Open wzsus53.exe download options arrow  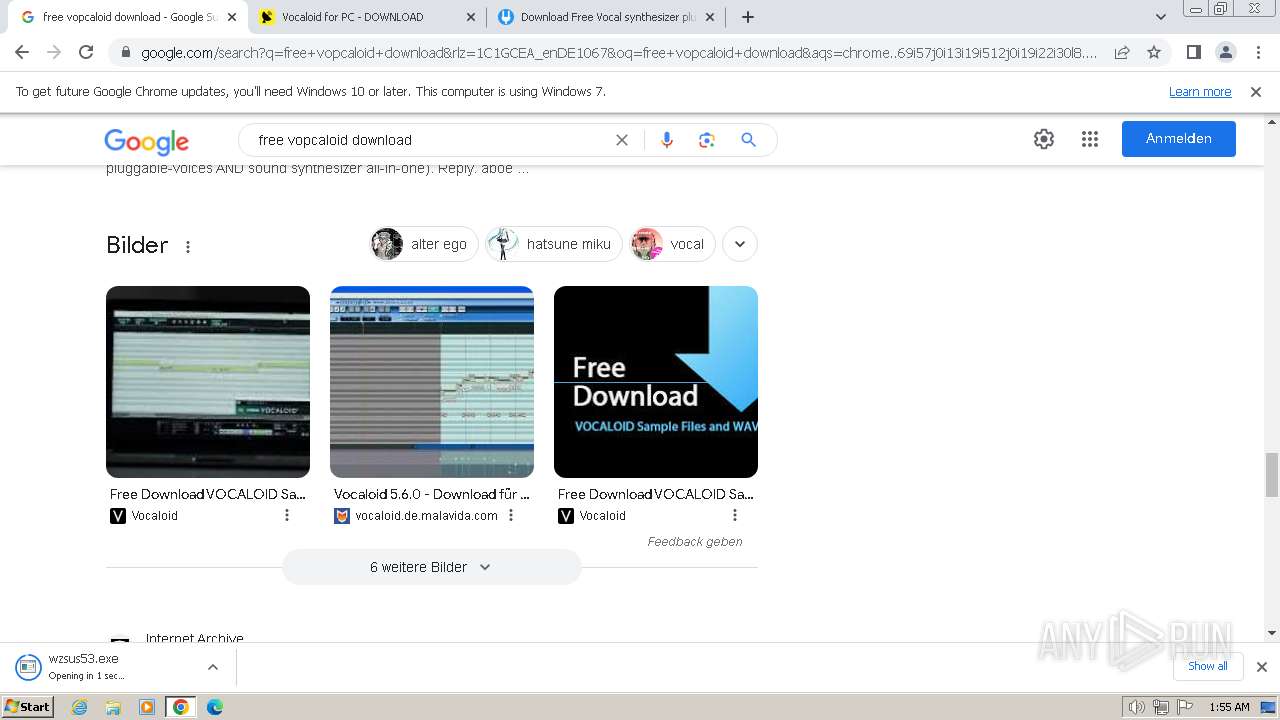pos(212,666)
